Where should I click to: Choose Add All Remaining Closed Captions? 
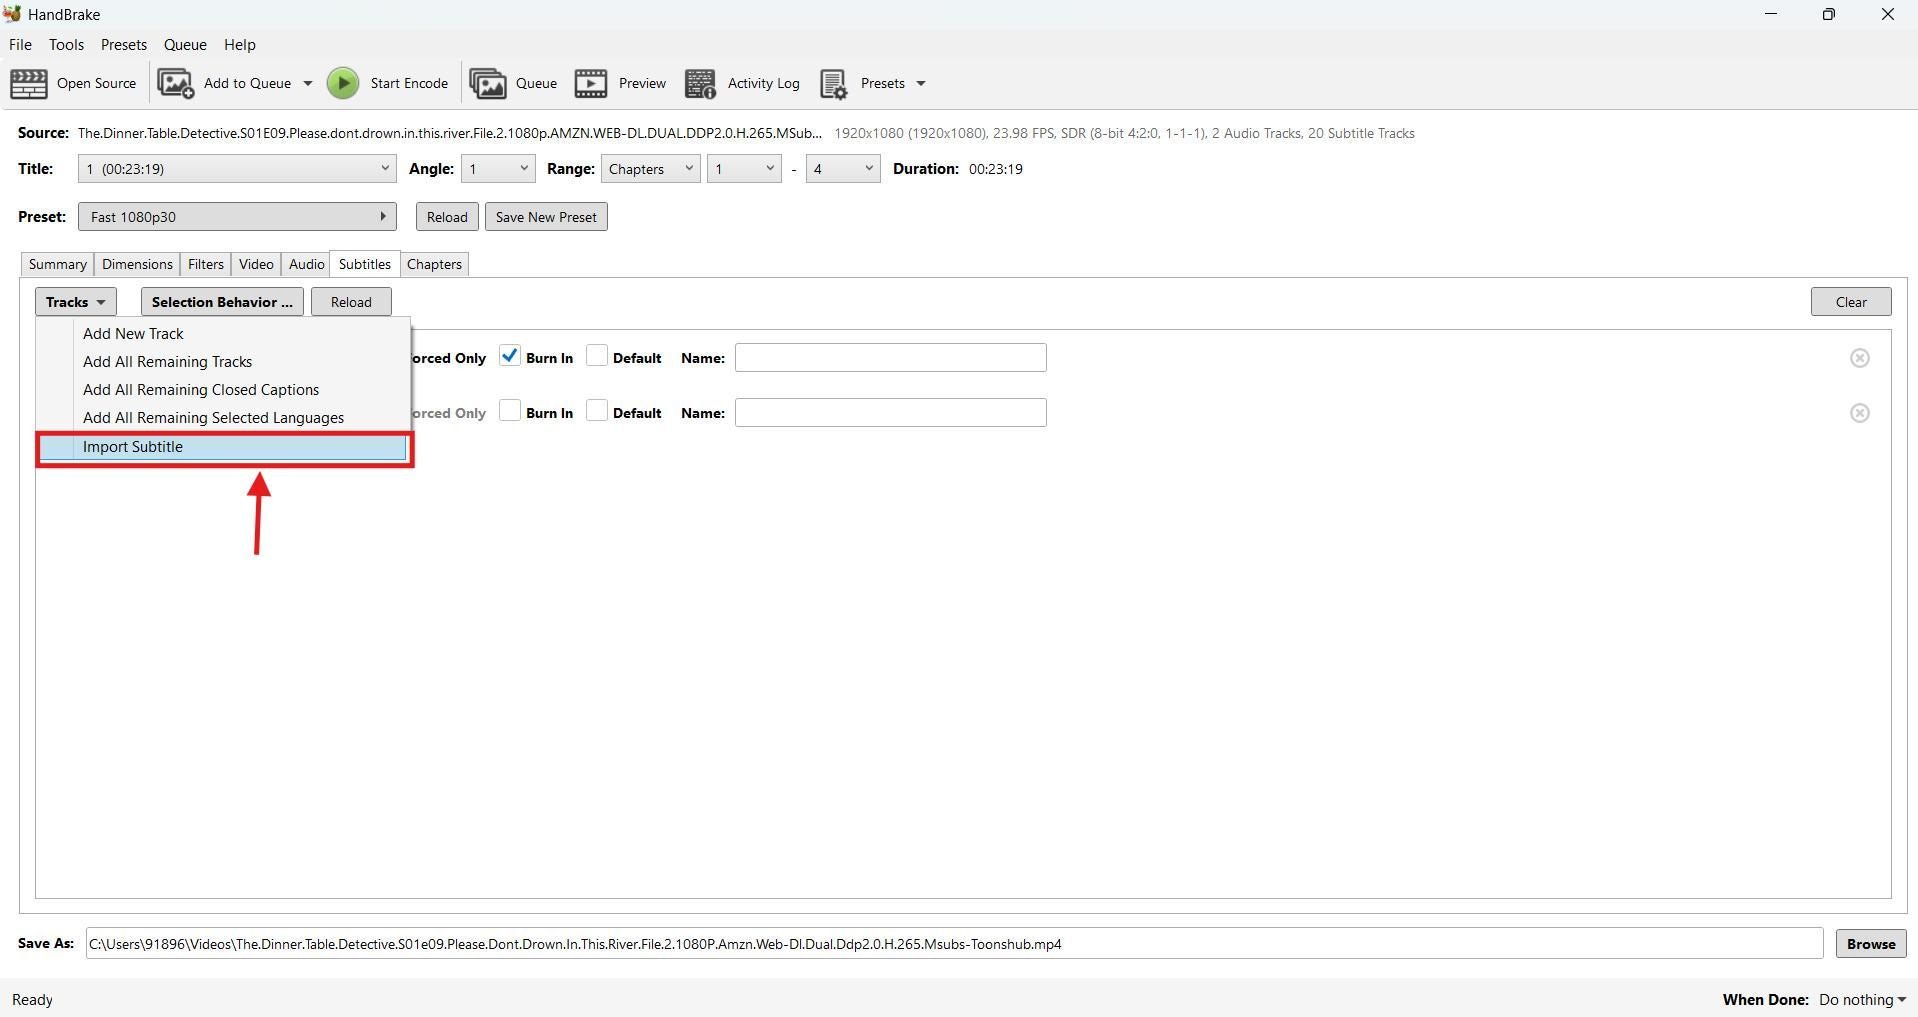pyautogui.click(x=224, y=390)
